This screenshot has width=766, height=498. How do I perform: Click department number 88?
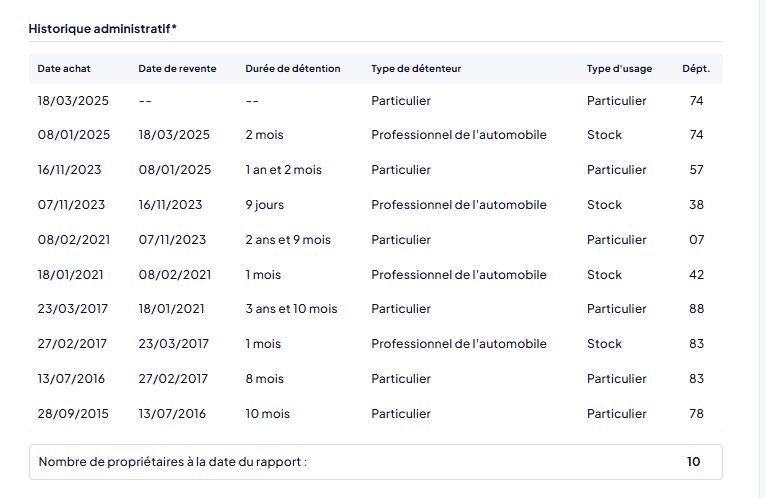(x=696, y=309)
